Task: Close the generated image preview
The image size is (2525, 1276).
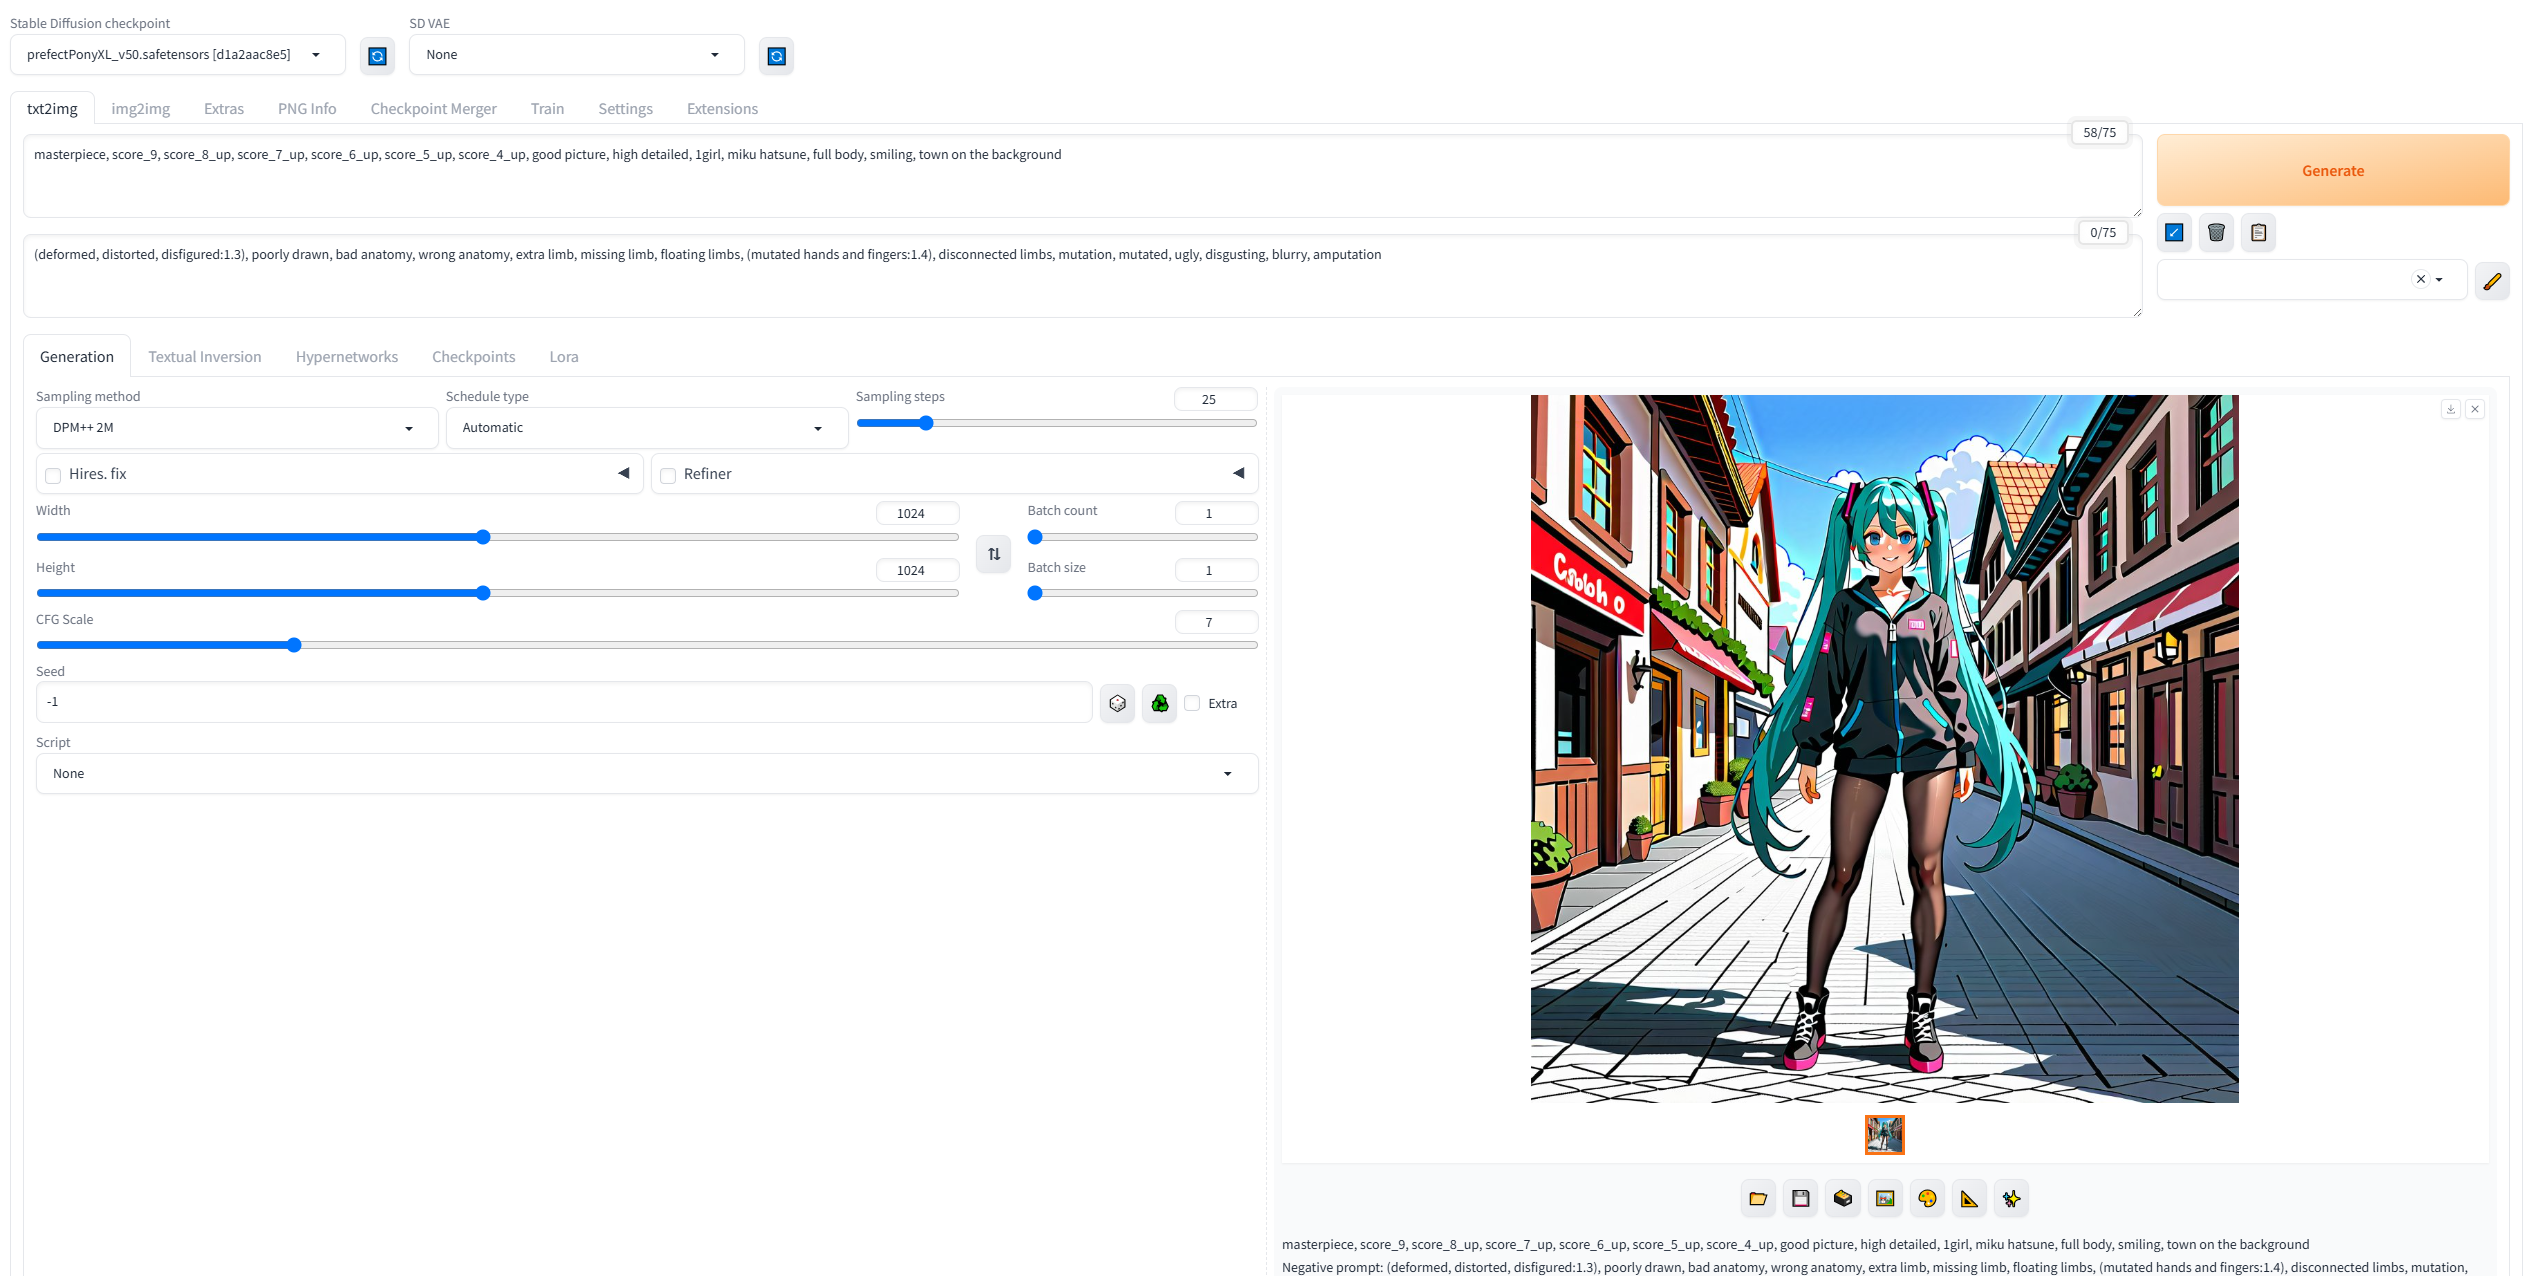Action: 2475,409
